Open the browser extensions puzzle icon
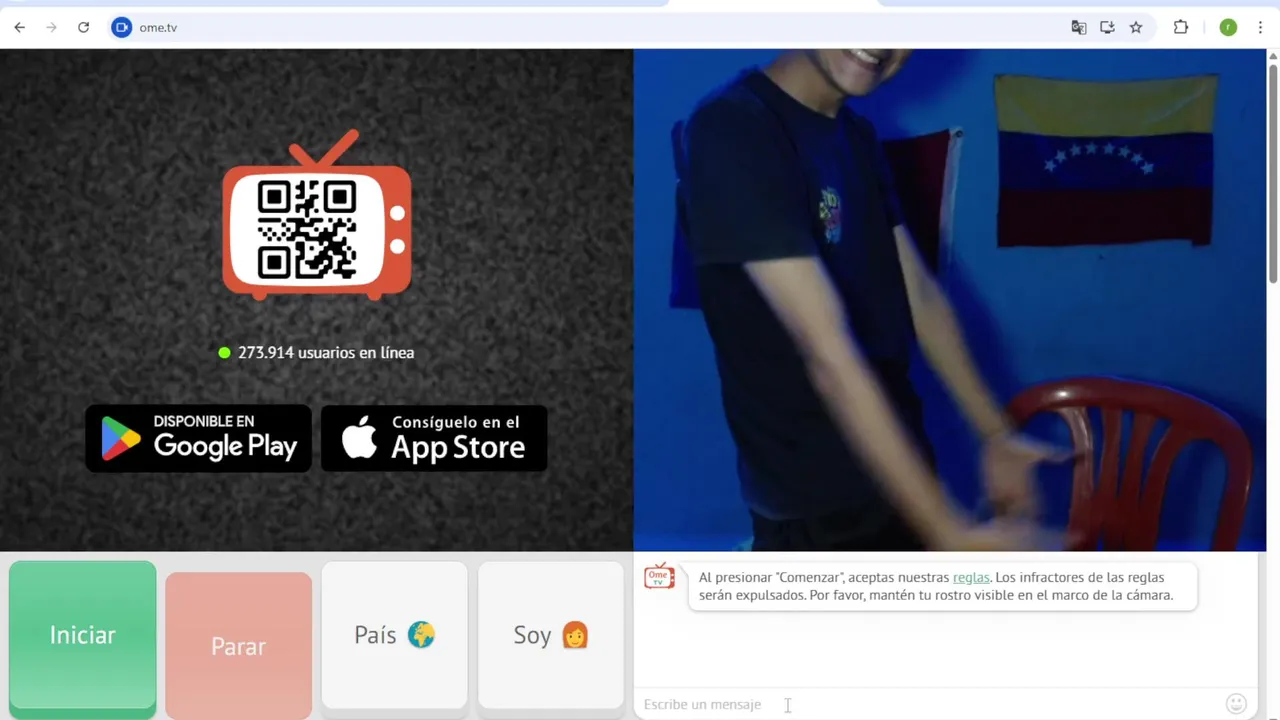 (x=1181, y=27)
